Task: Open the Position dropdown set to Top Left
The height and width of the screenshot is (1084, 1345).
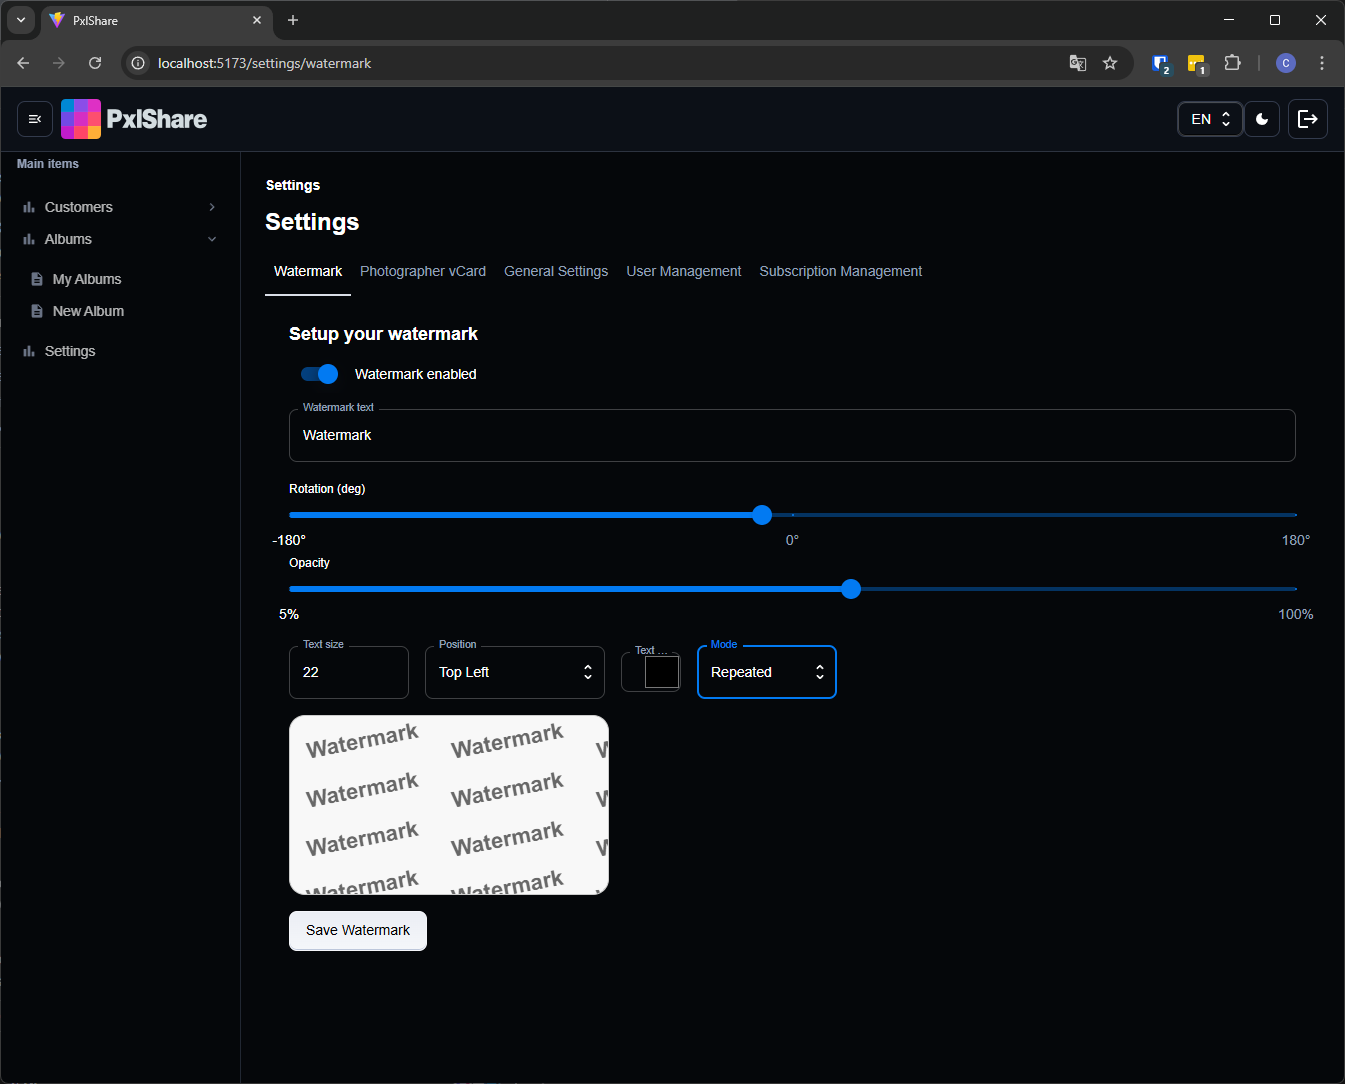Action: [514, 672]
